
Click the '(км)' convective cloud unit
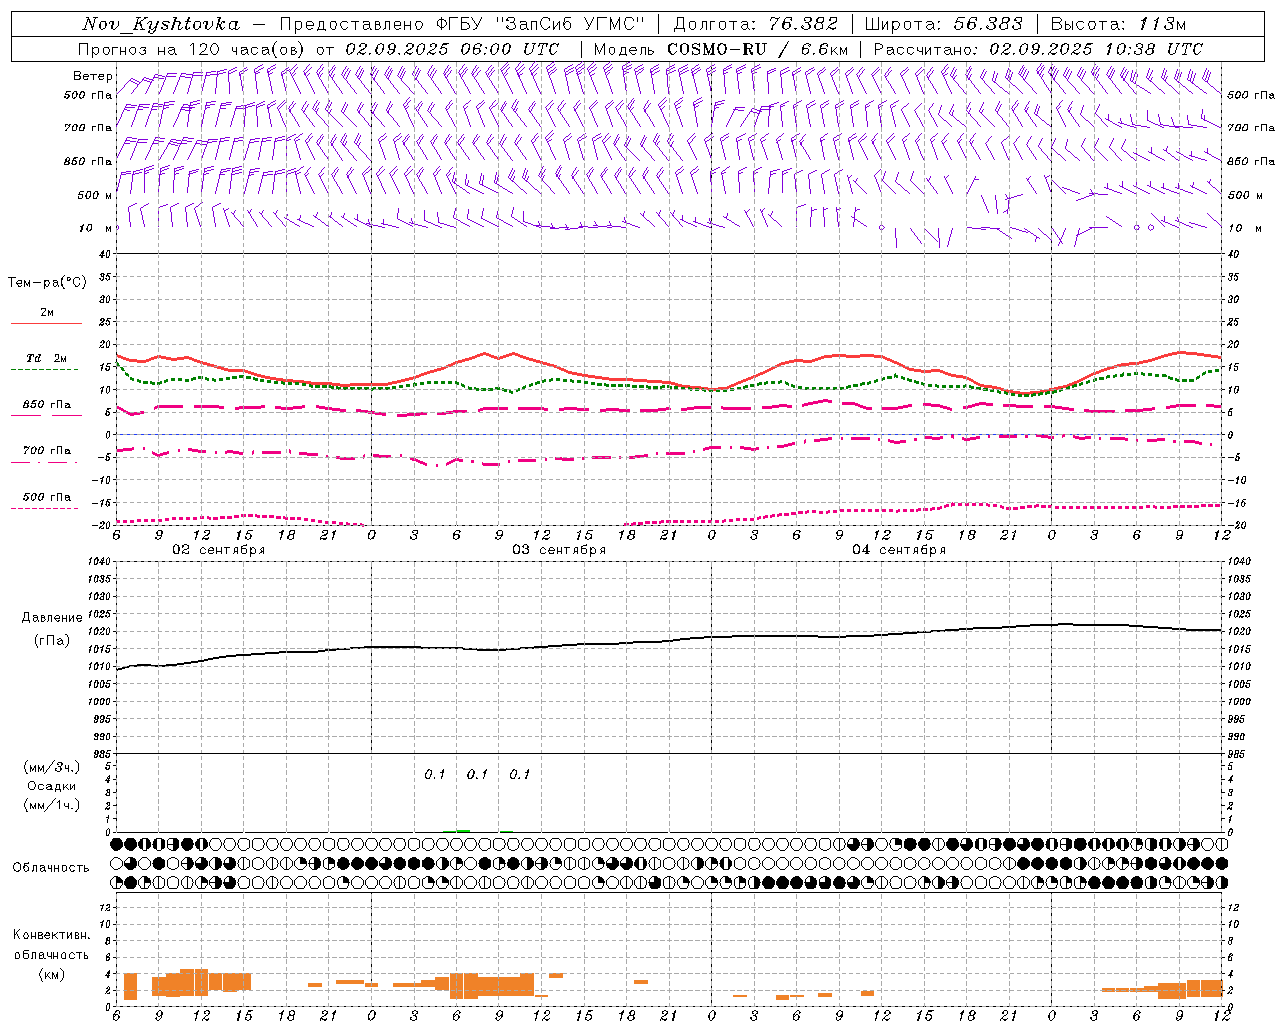(x=51, y=974)
